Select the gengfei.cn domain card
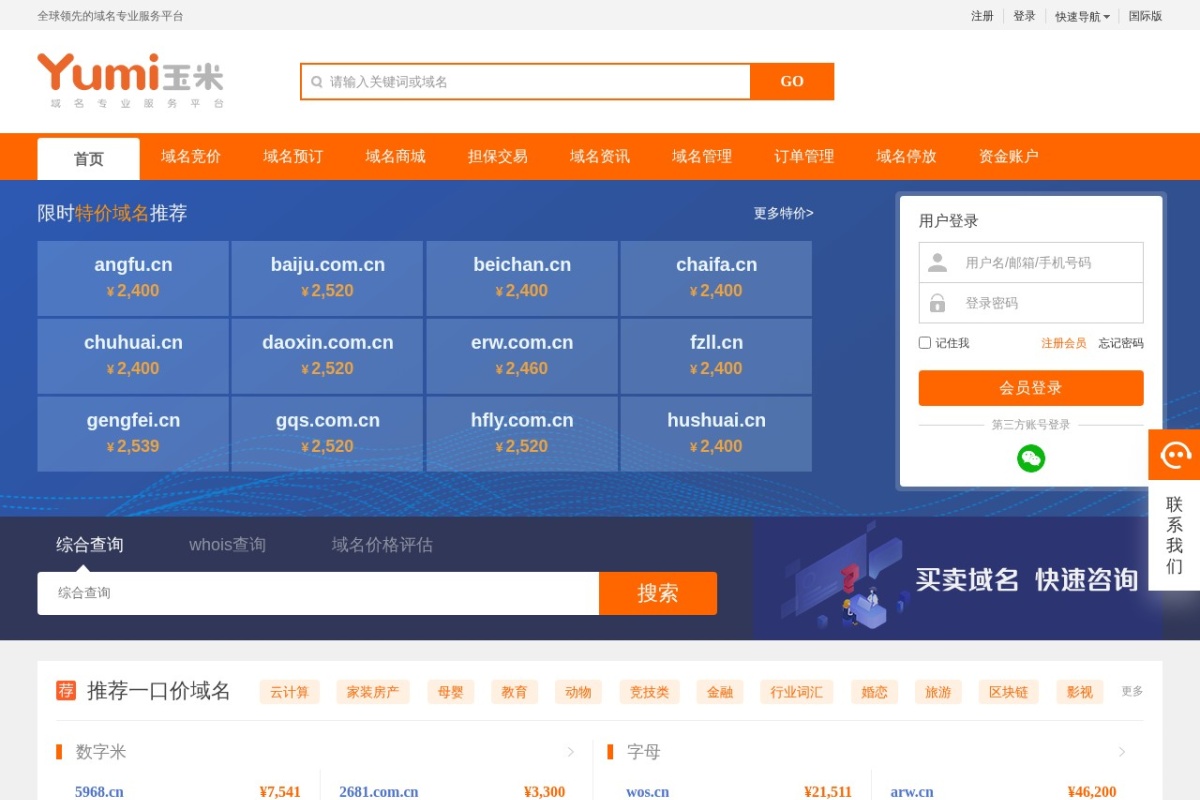The height and width of the screenshot is (800, 1200). pos(133,434)
